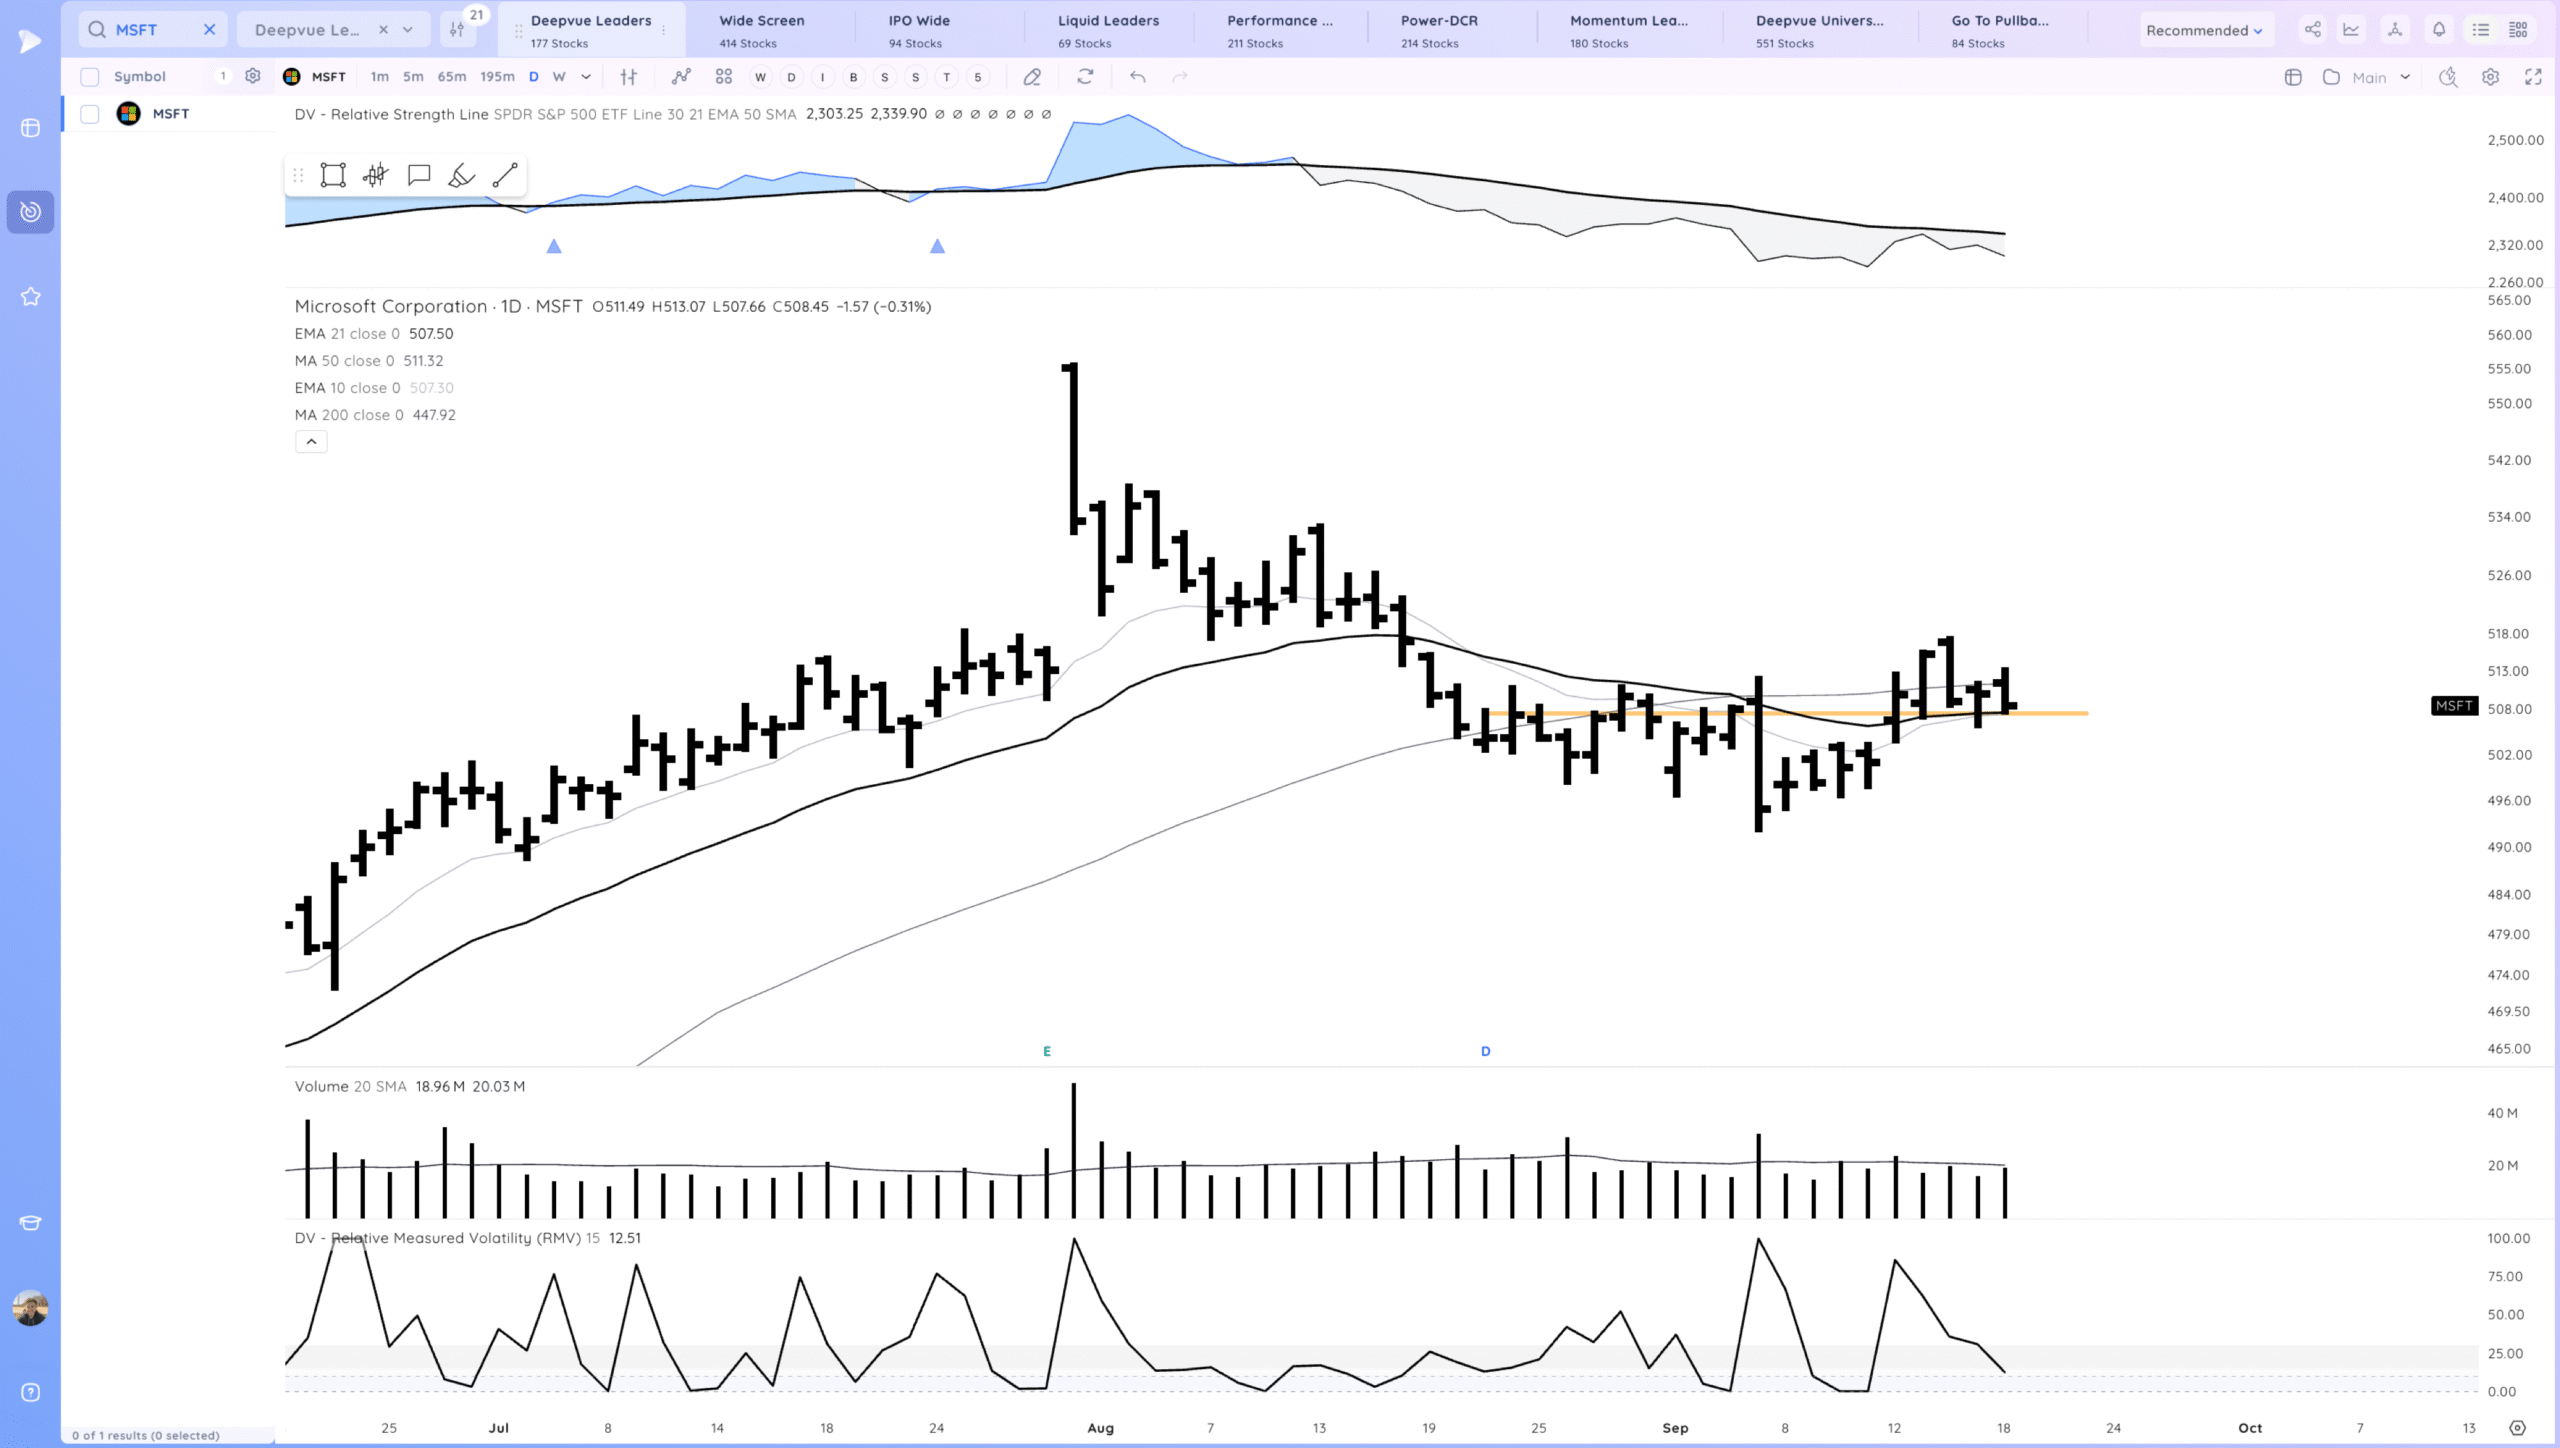Click the MSFT search input field
The width and height of the screenshot is (2560, 1448).
click(x=153, y=30)
